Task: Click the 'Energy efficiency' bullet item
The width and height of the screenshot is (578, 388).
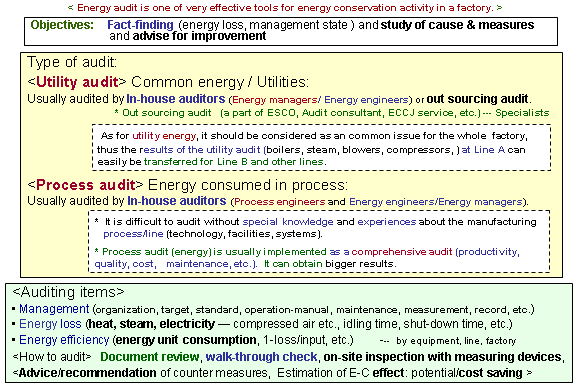Action: [64, 340]
